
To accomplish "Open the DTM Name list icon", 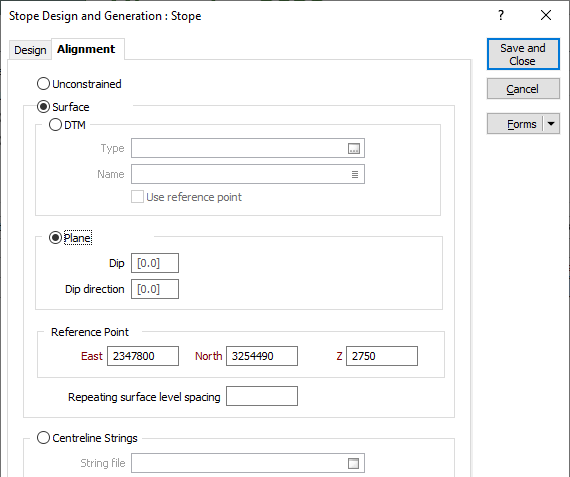I will 355,175.
